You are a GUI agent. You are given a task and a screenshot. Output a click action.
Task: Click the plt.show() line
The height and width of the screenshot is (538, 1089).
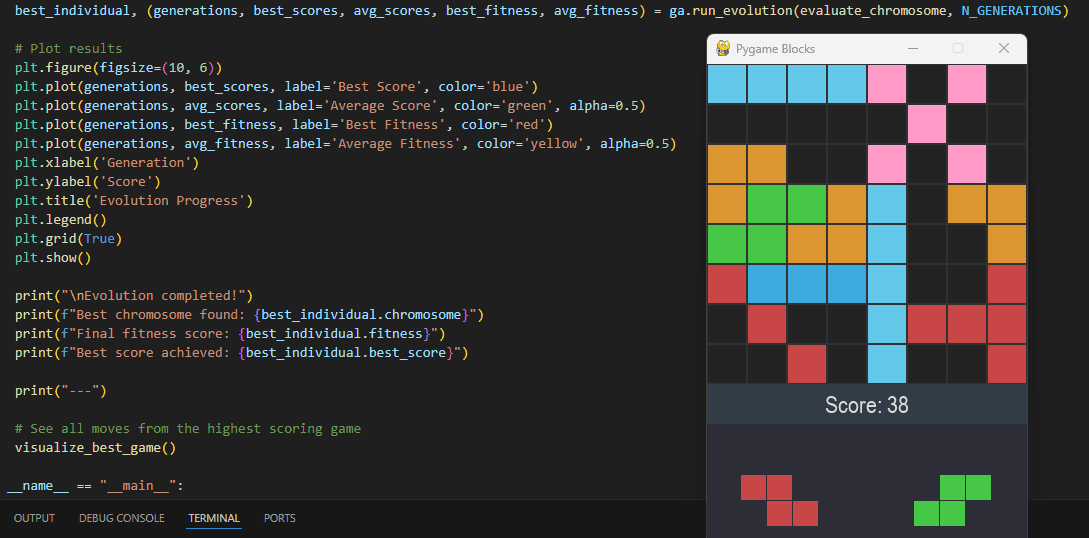(53, 258)
